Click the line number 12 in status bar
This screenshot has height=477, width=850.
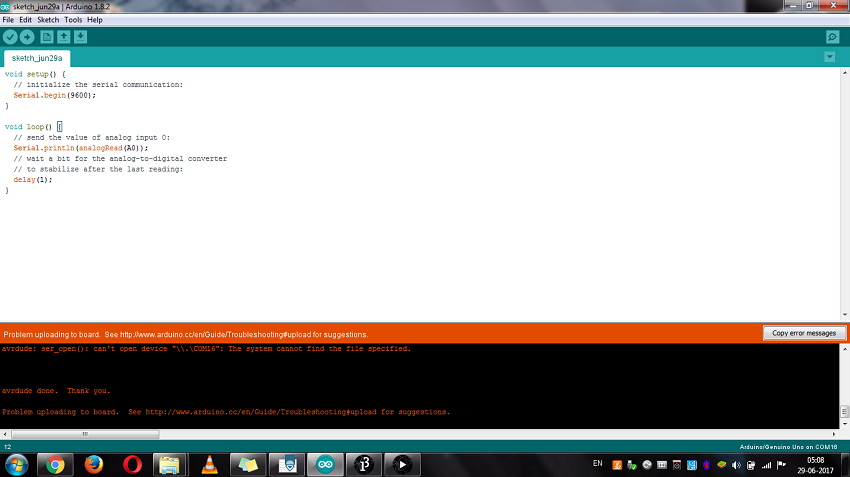pos(8,447)
